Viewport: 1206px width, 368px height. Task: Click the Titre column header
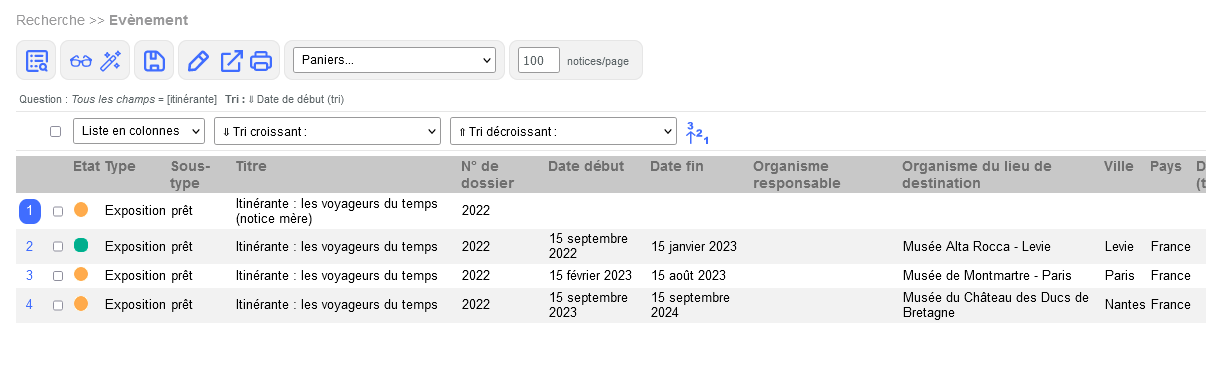coord(251,166)
